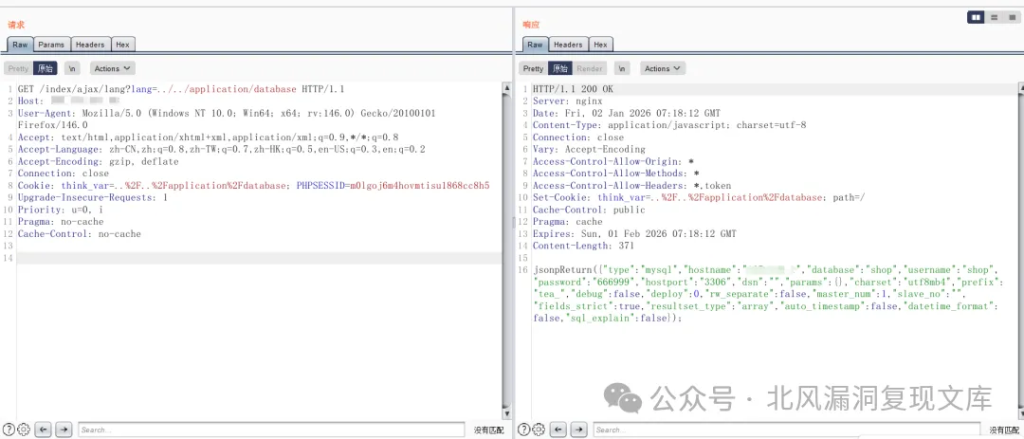Select Pretty view for the response
Screen dimensions: 1024x439
pyautogui.click(x=533, y=69)
